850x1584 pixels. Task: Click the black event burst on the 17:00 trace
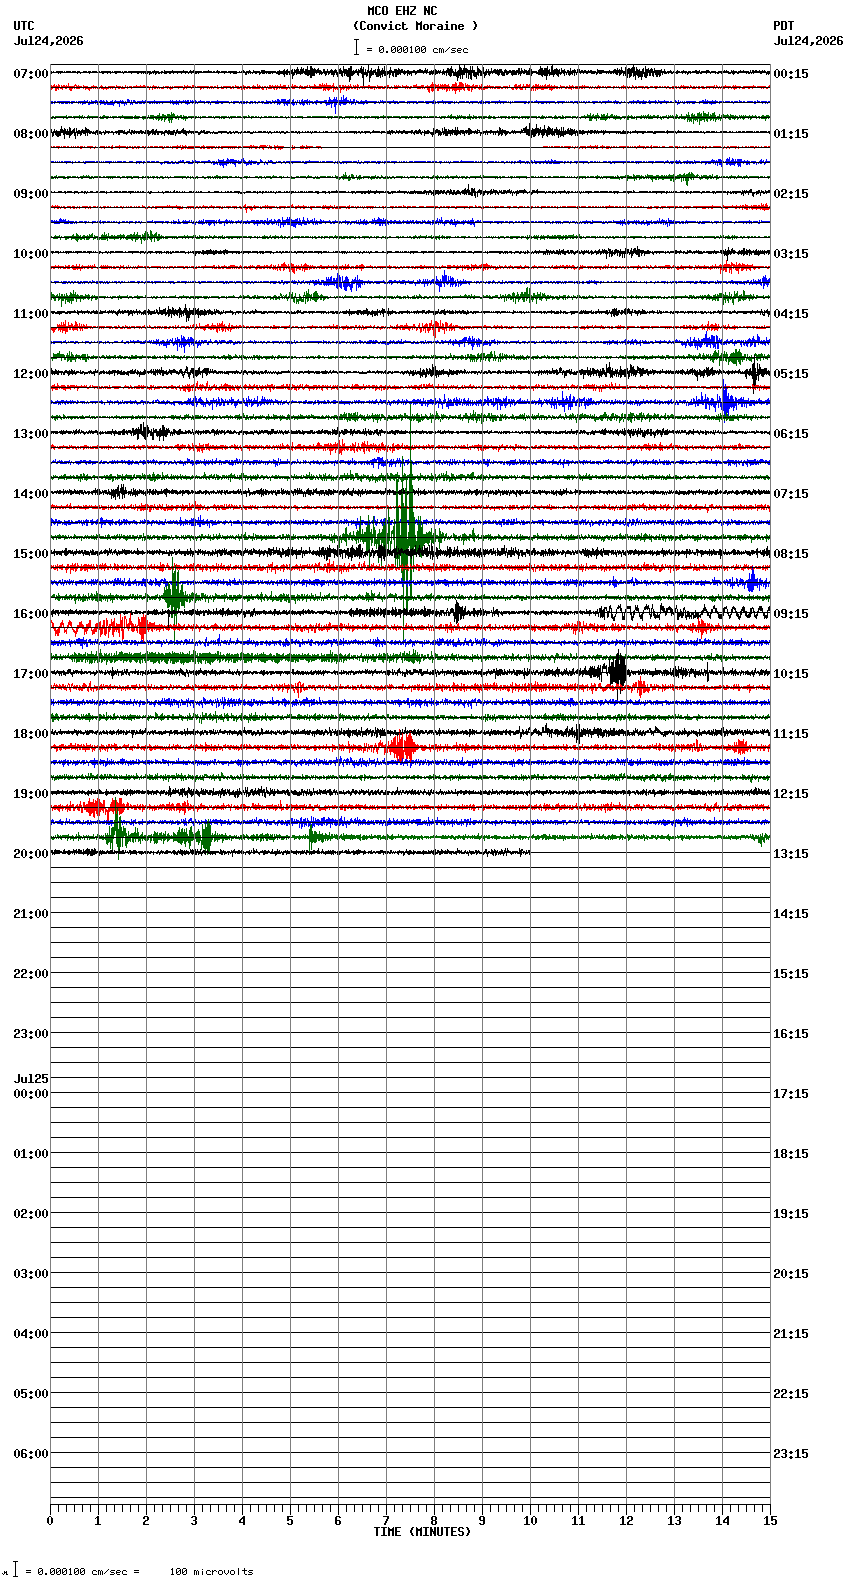[x=618, y=671]
